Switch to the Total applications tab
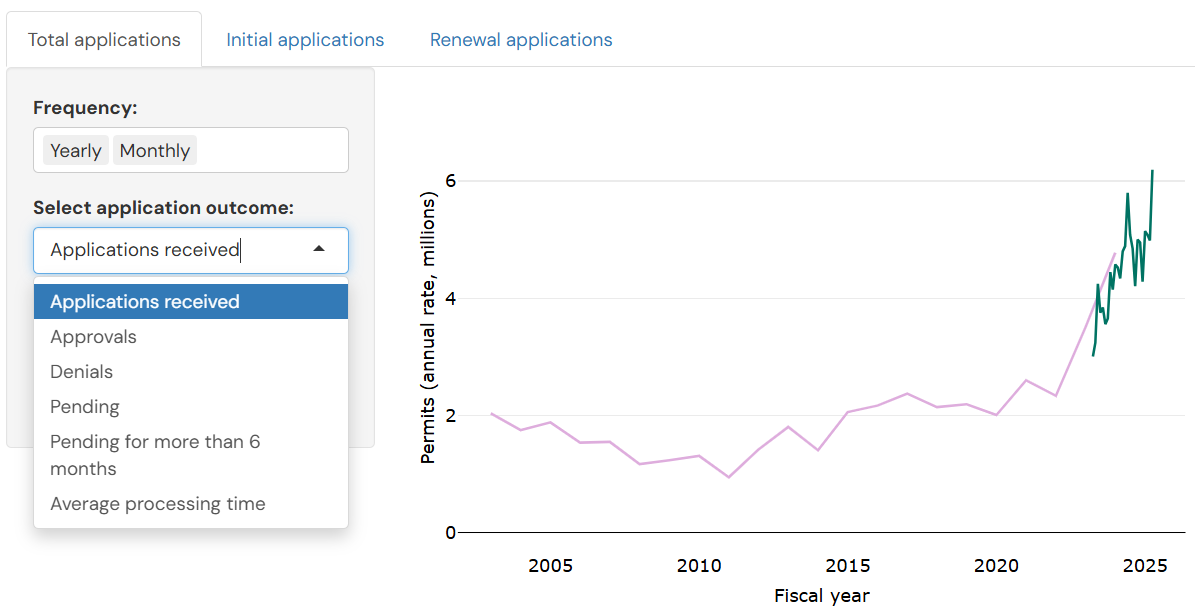The width and height of the screenshot is (1204, 612). coord(104,40)
